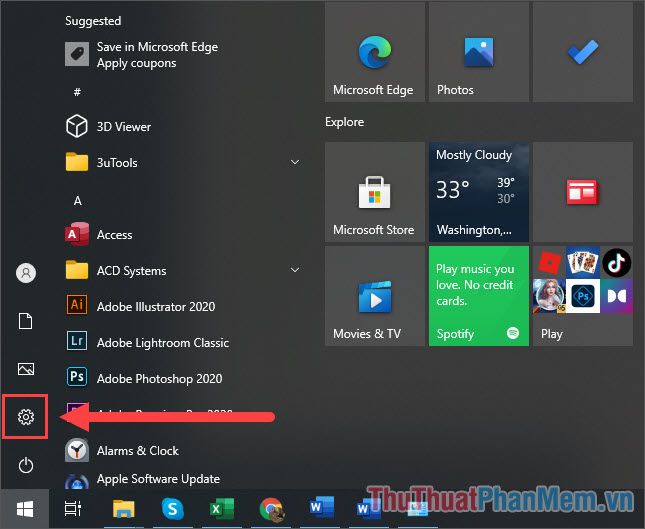Click the # letter header
The height and width of the screenshot is (529, 645).
(x=77, y=91)
